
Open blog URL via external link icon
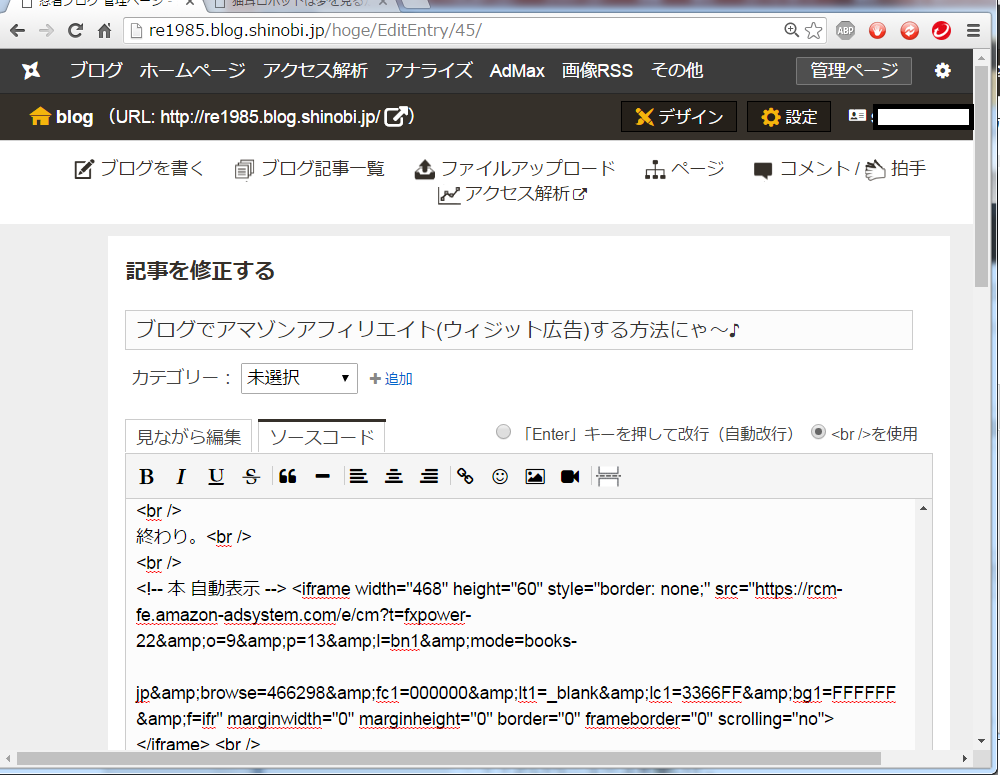tap(397, 117)
